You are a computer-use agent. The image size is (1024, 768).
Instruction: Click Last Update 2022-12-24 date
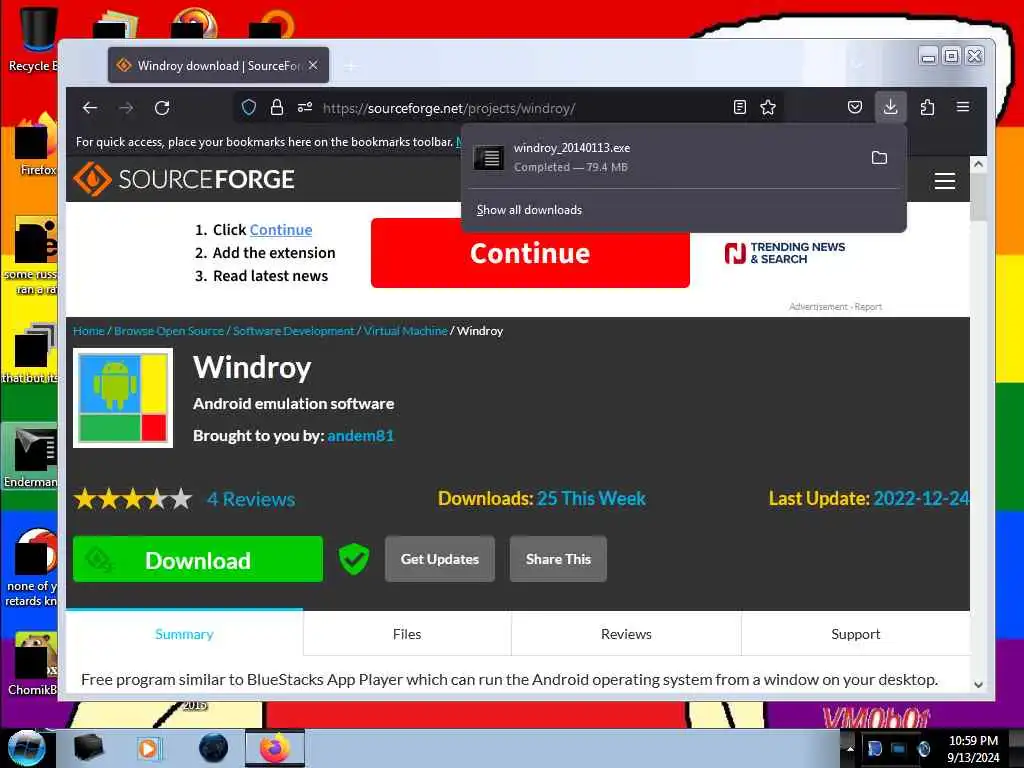pyautogui.click(x=921, y=498)
